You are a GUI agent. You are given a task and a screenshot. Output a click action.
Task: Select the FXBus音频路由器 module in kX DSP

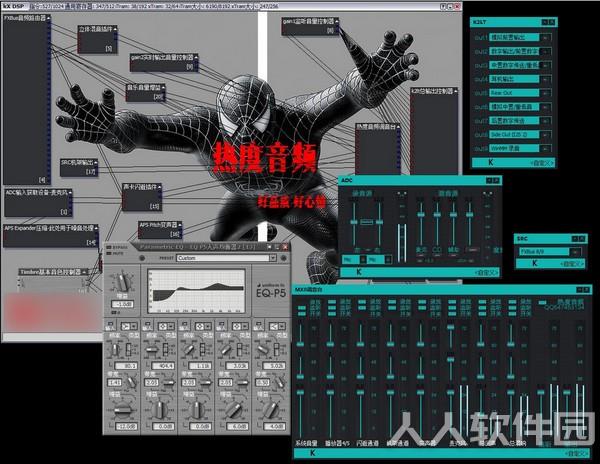(26, 99)
